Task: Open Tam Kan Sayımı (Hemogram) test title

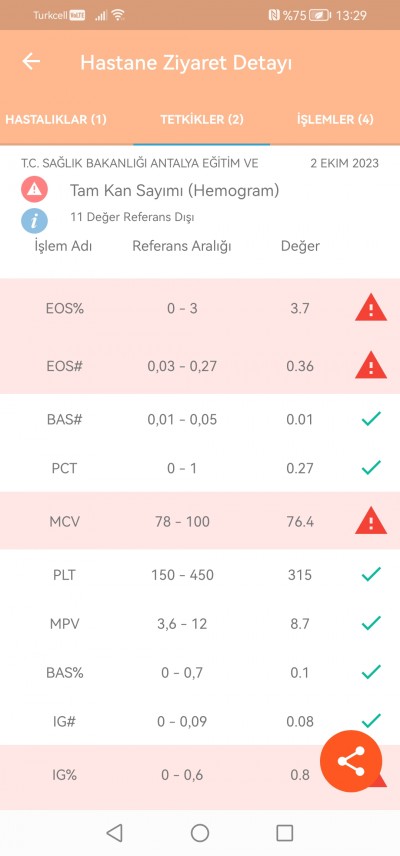Action: (x=174, y=191)
